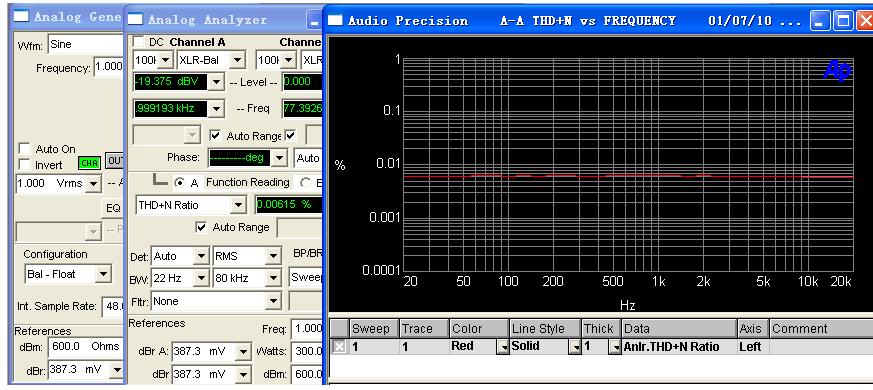Image resolution: width=873 pixels, height=390 pixels.
Task: Select the A Function Reading radio button
Action: [179, 183]
